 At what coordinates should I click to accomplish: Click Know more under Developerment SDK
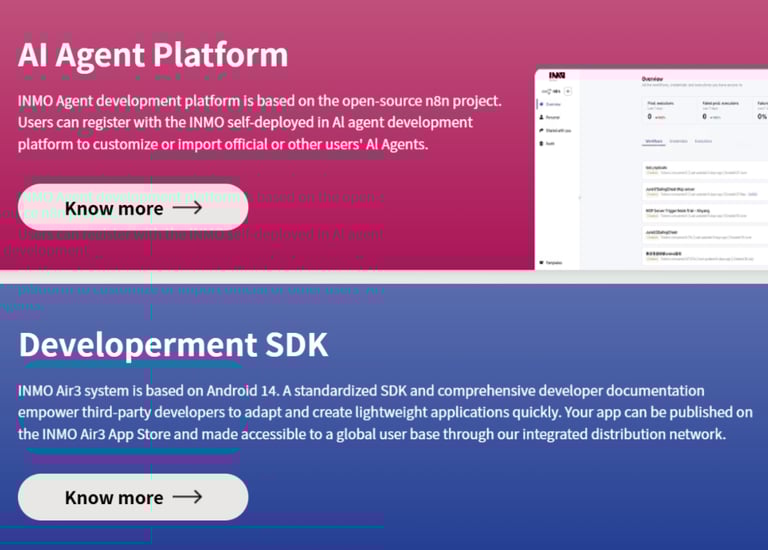133,497
